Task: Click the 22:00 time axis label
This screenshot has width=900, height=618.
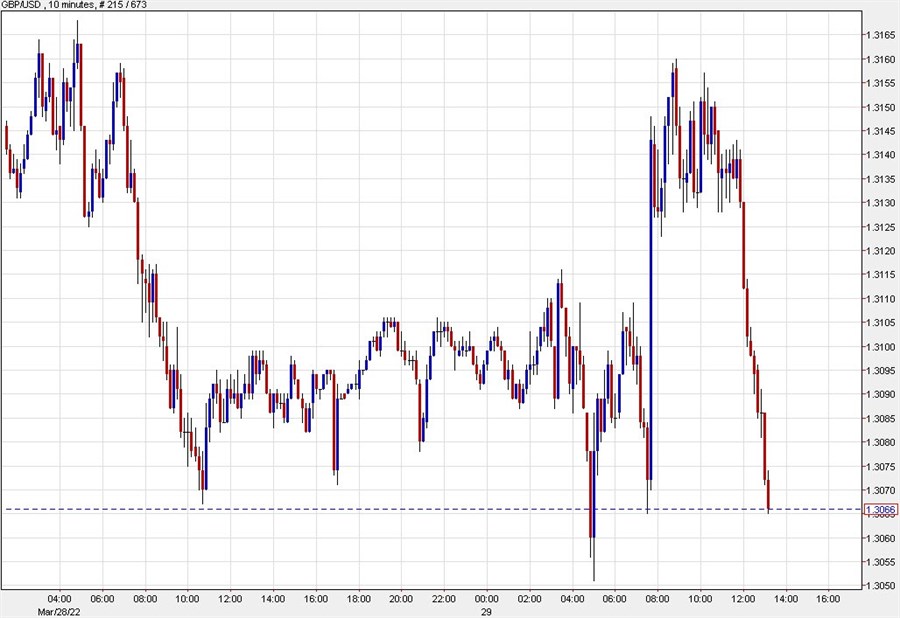Action: (x=444, y=599)
